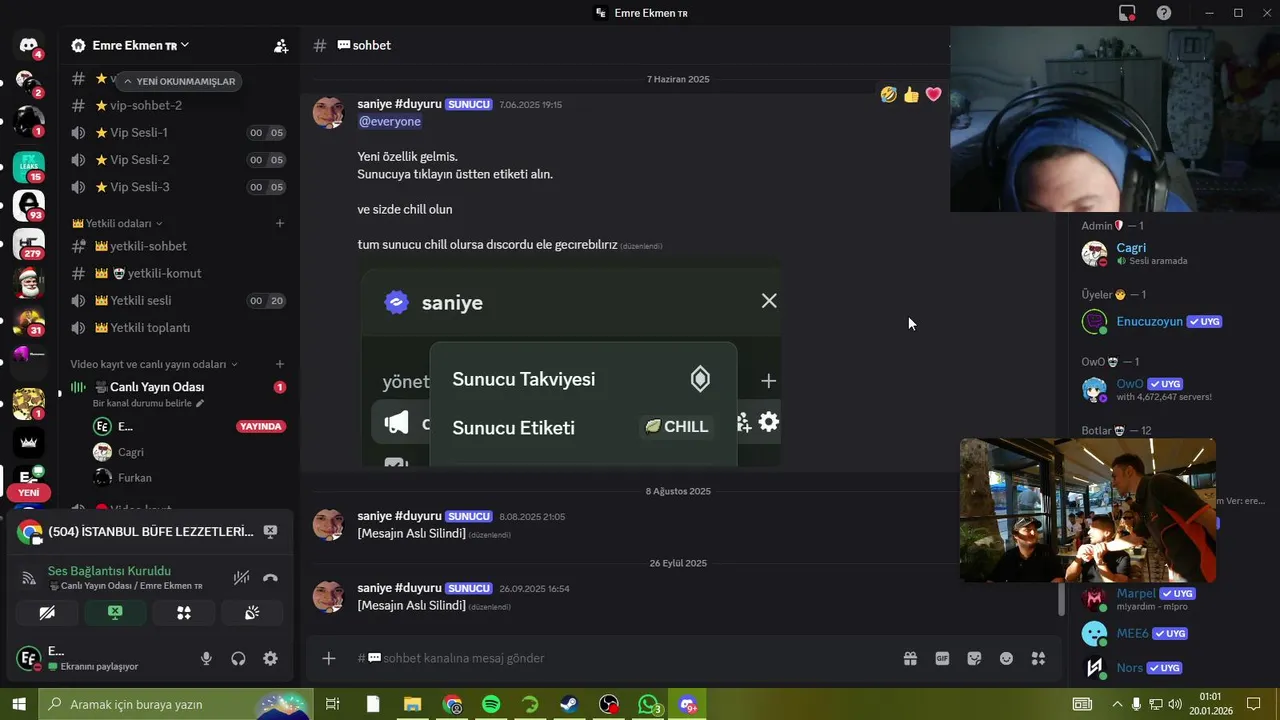Open the gift Nitro icon
Screen dimensions: 1280x720
pos(910,658)
